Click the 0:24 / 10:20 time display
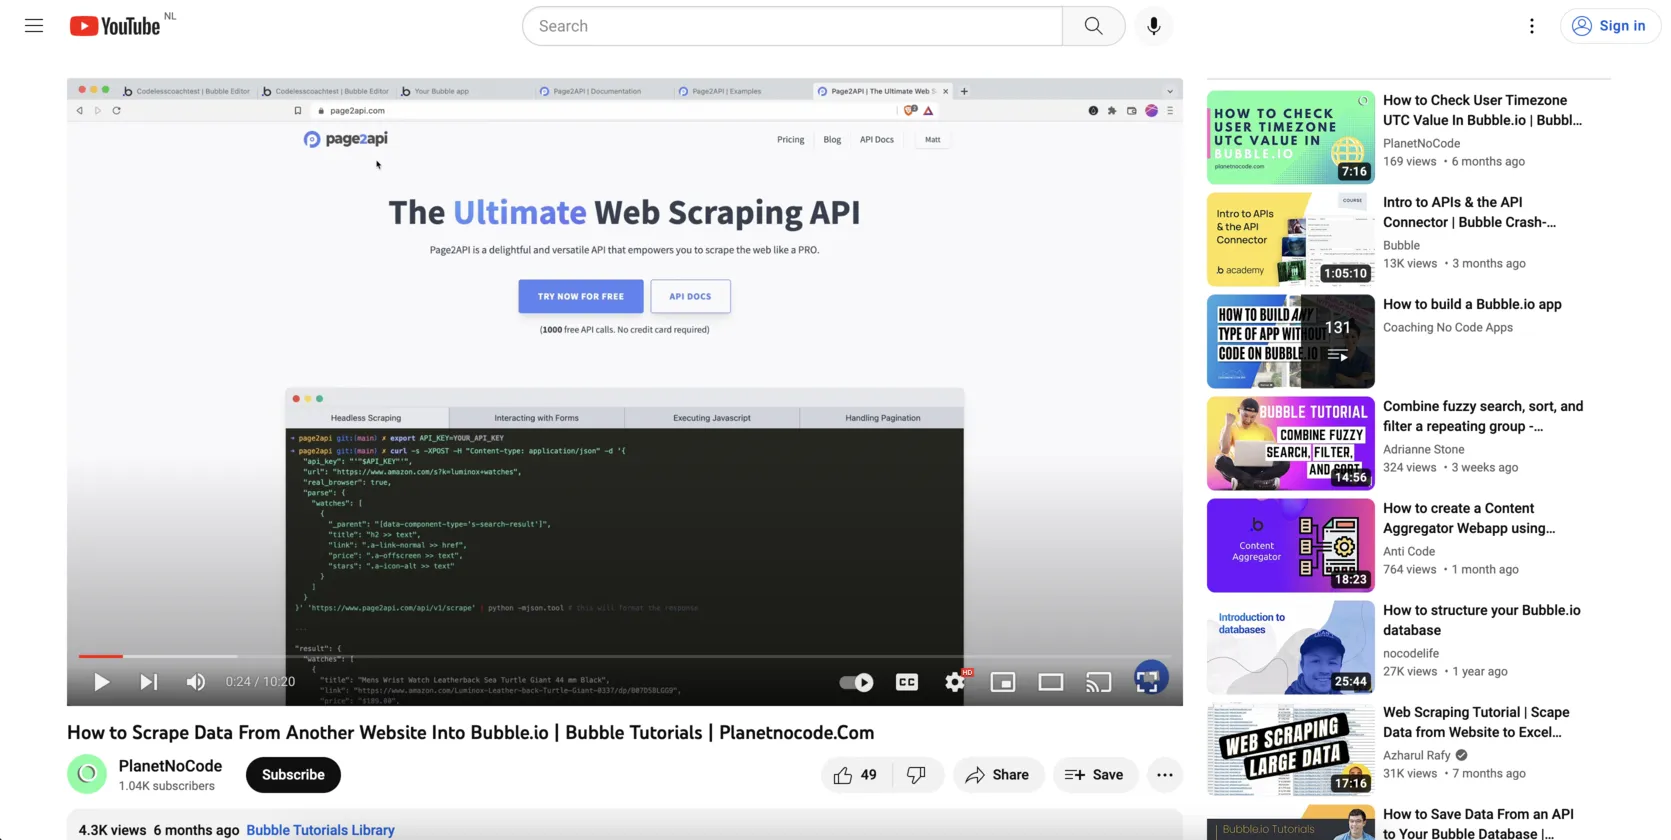The width and height of the screenshot is (1671, 840). click(x=260, y=682)
